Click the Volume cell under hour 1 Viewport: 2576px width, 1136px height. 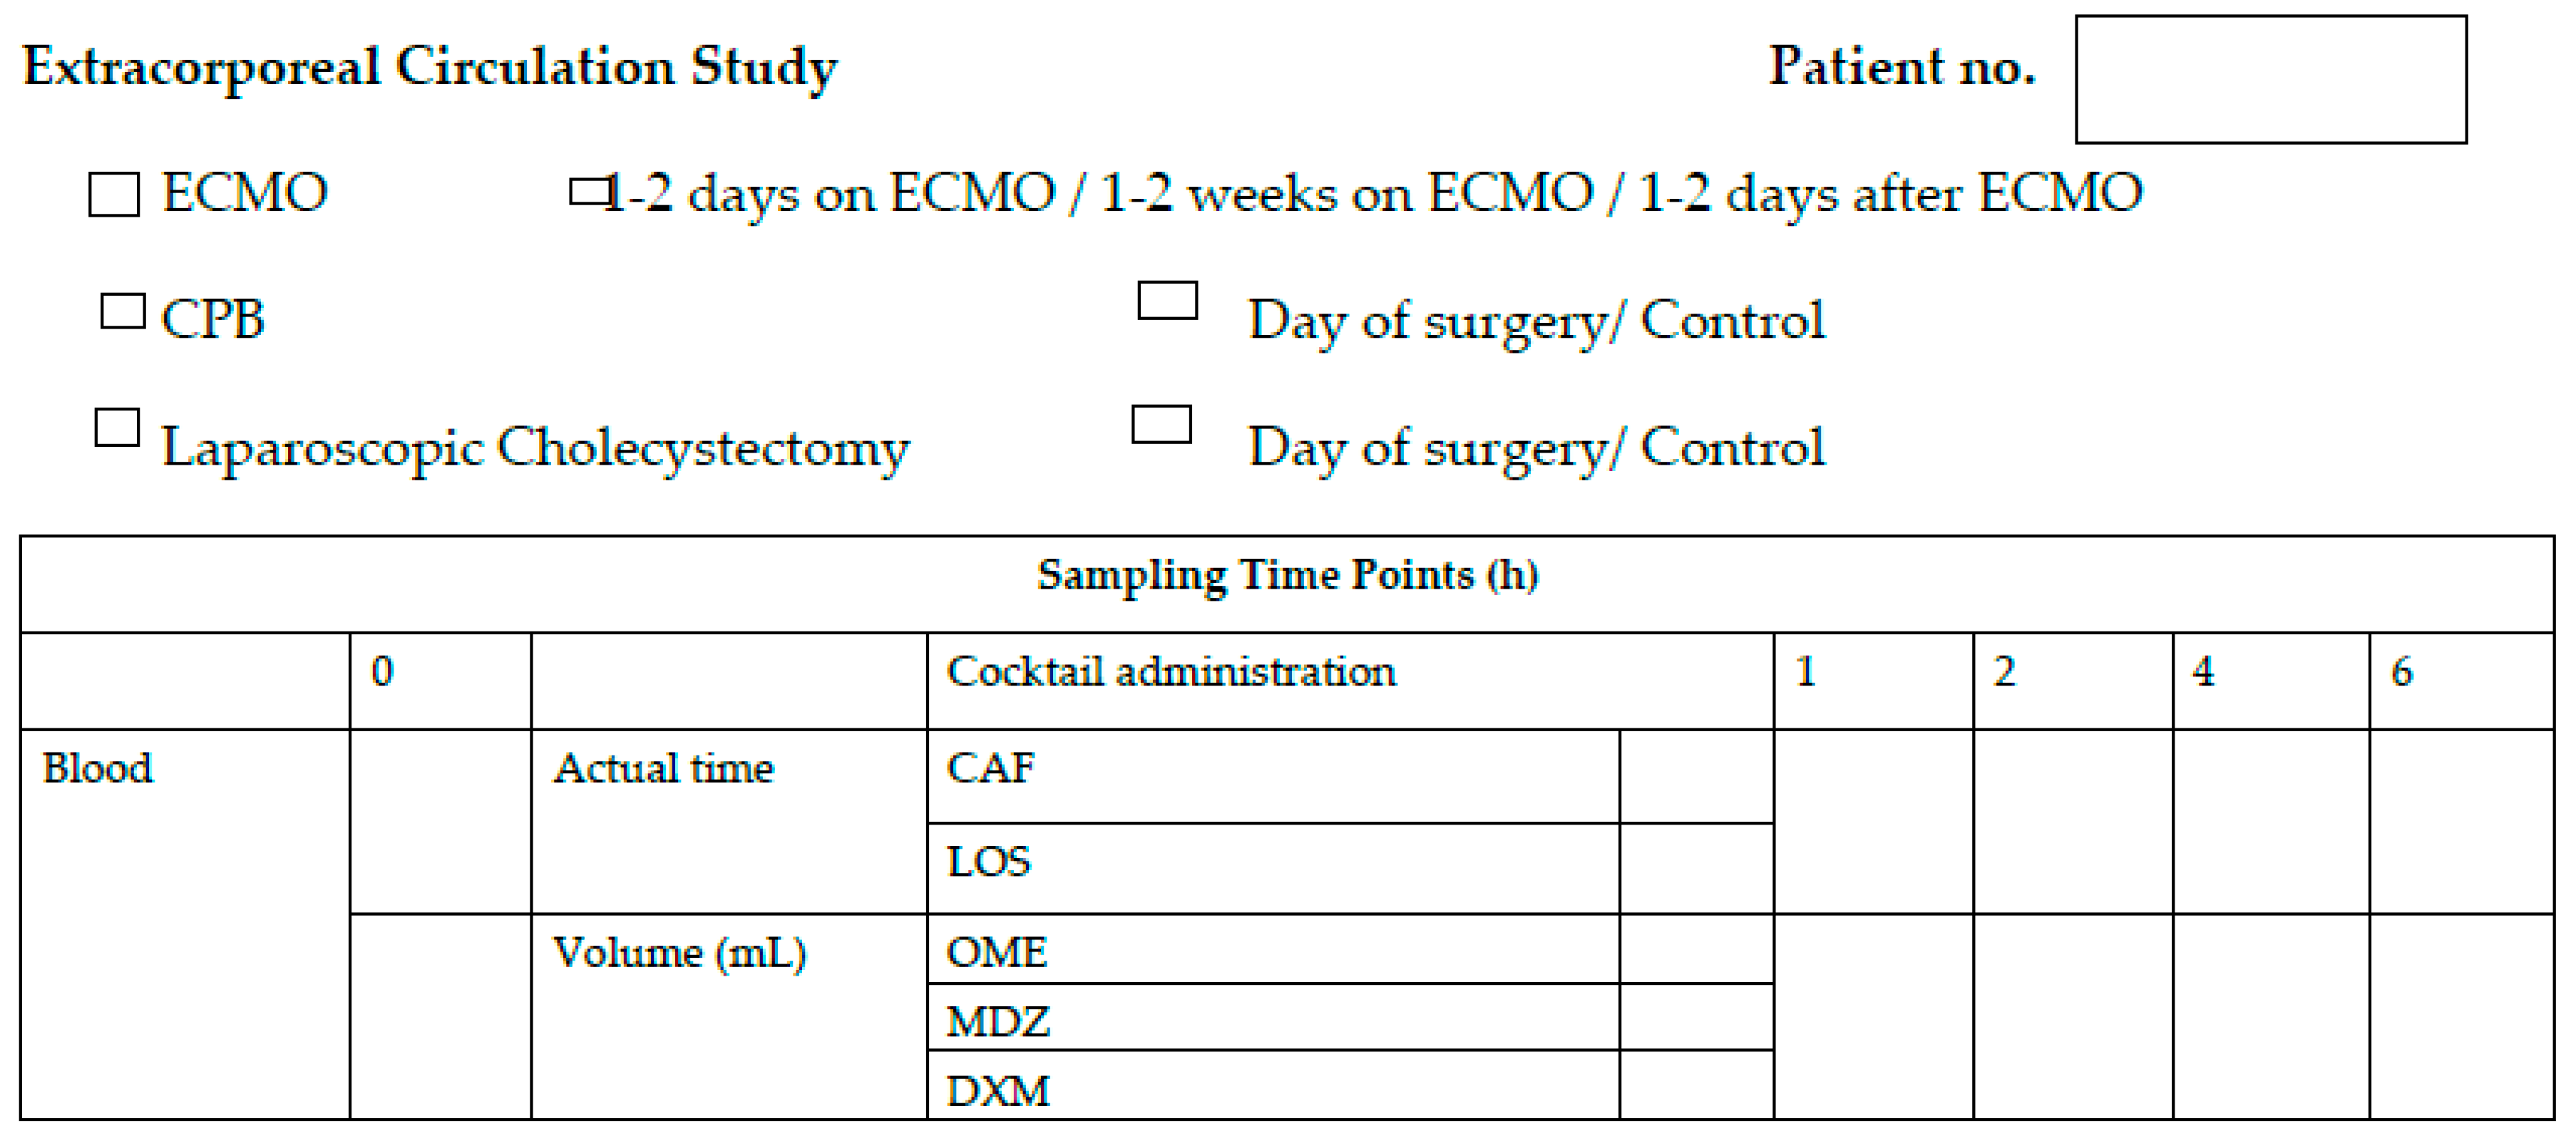pyautogui.click(x=1873, y=1016)
